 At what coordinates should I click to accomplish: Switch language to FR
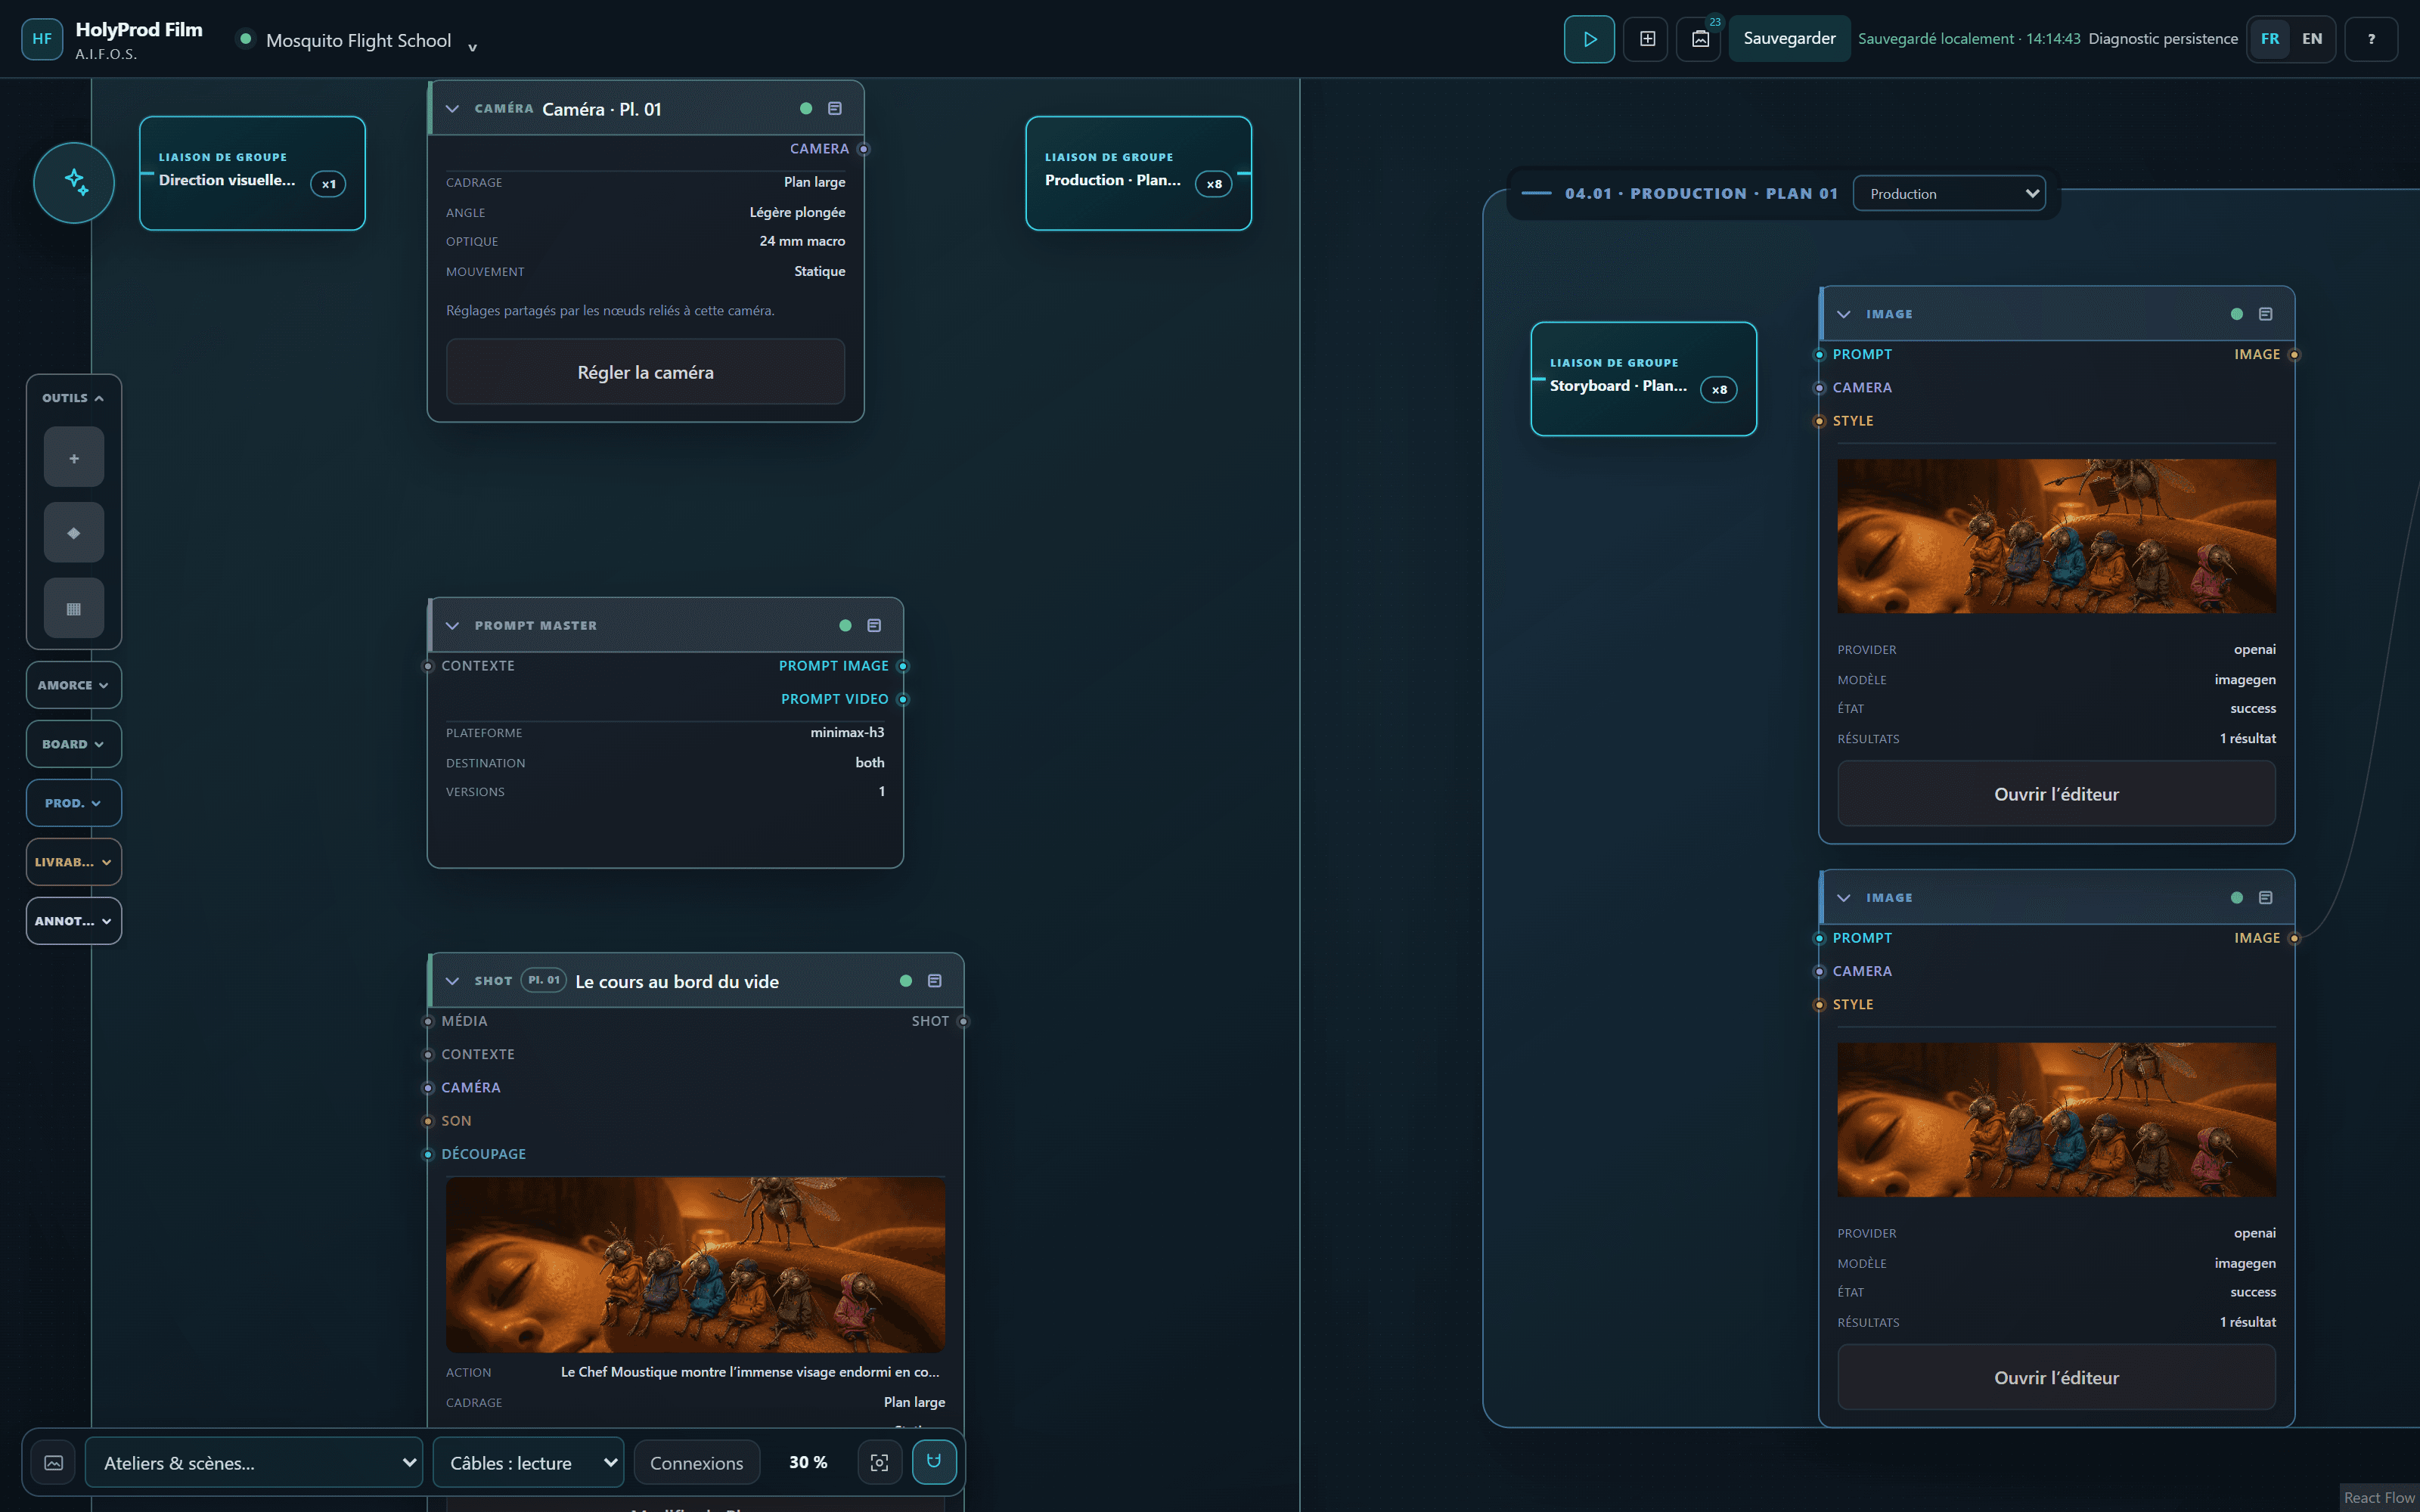point(2270,39)
